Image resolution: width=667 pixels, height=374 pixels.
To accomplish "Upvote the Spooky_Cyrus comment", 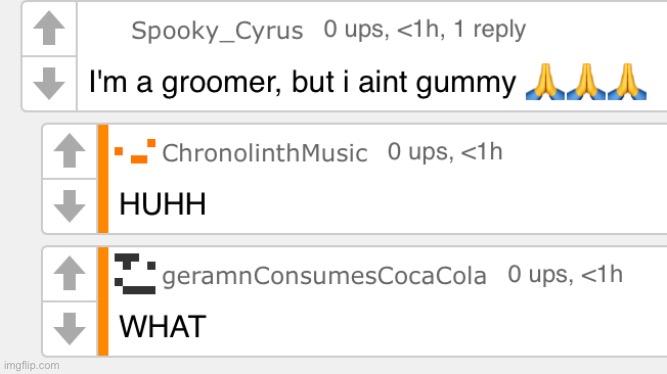I will pos(49,28).
